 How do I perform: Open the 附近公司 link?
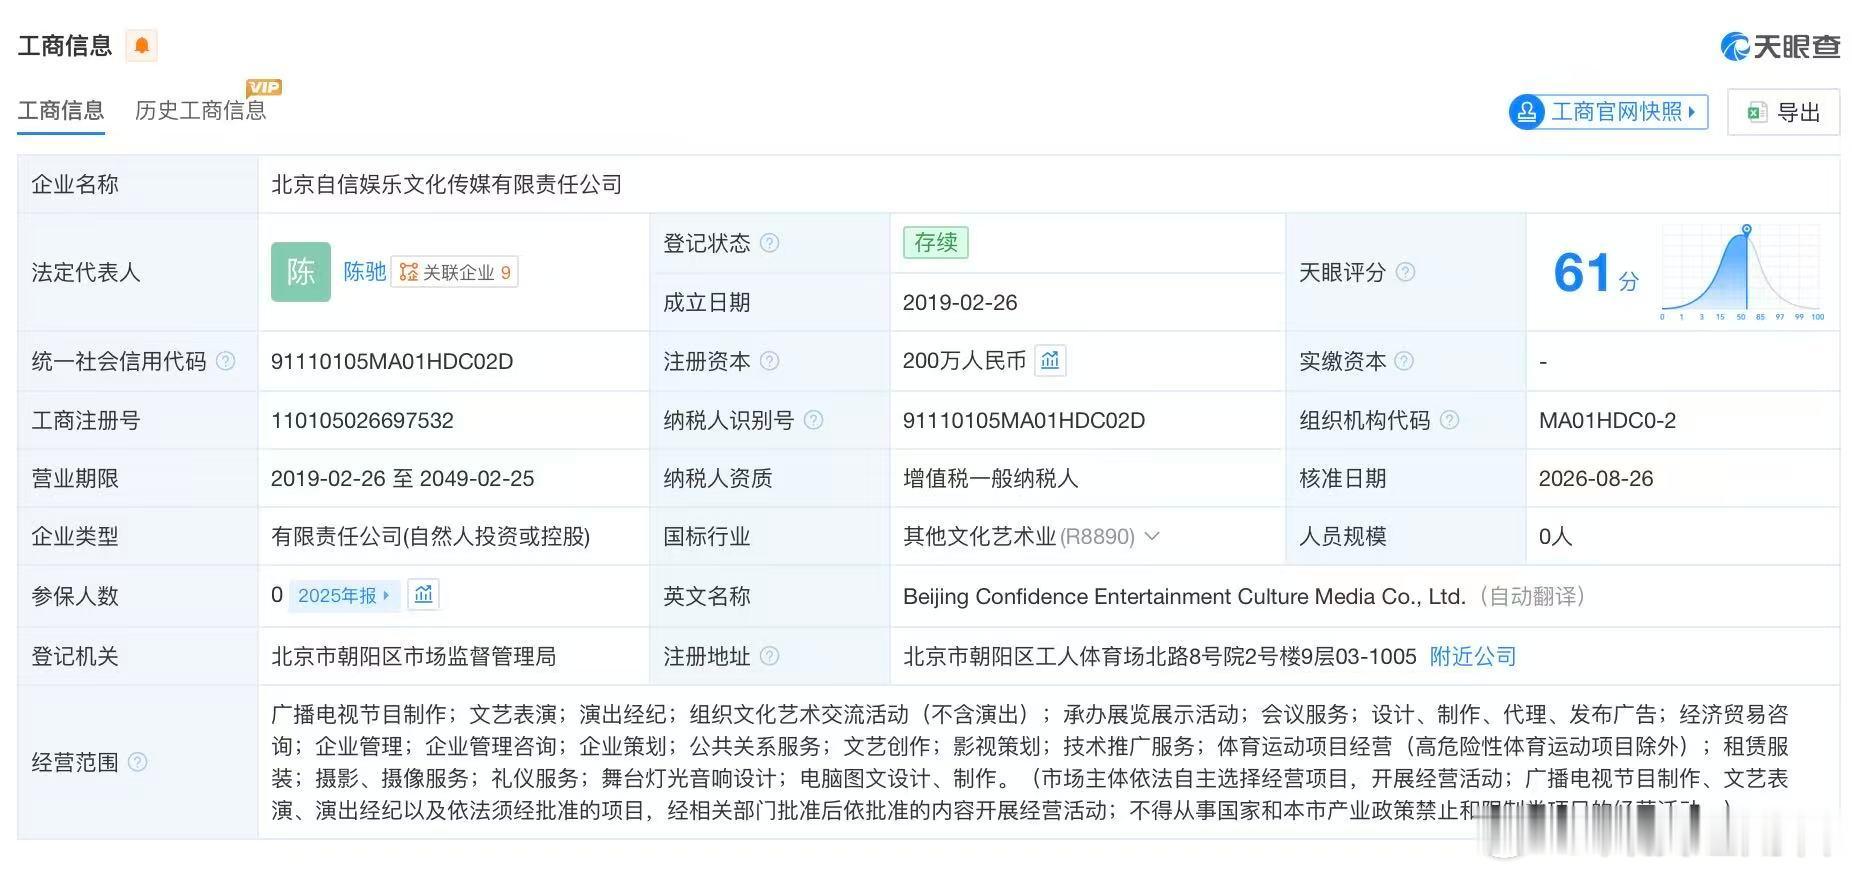coord(1473,656)
